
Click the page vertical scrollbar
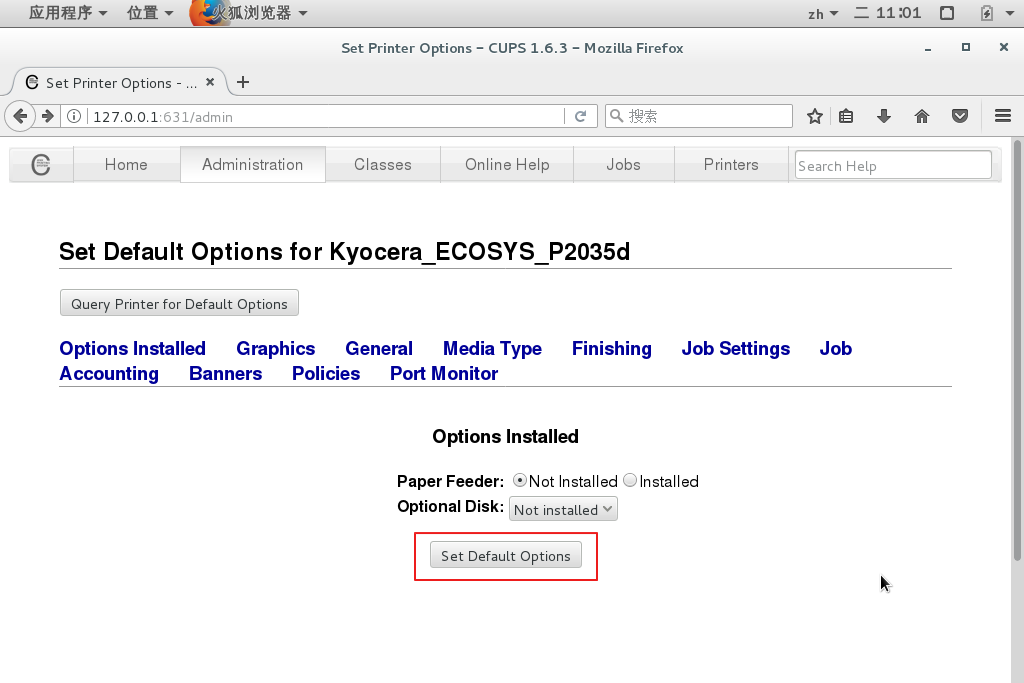tap(1017, 350)
